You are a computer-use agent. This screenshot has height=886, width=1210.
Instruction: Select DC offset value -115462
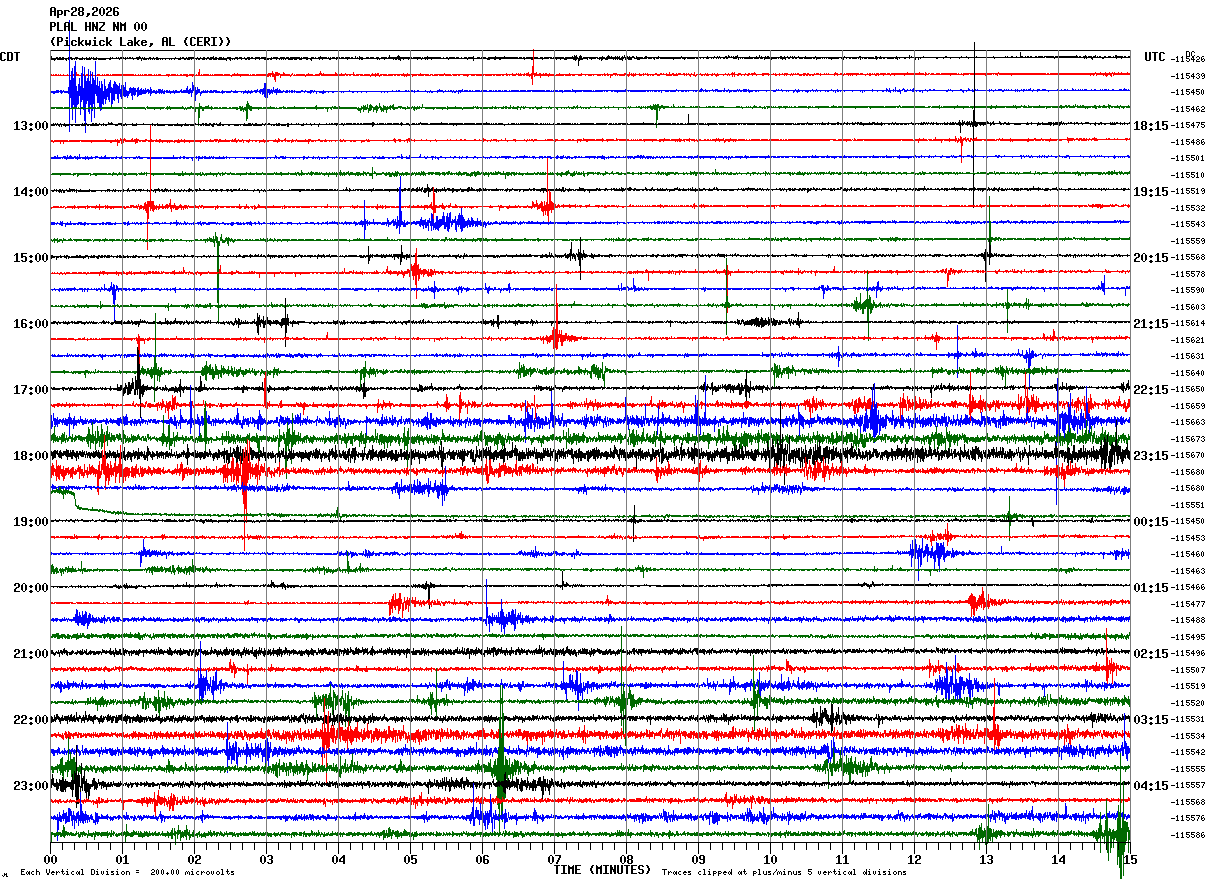(1188, 109)
